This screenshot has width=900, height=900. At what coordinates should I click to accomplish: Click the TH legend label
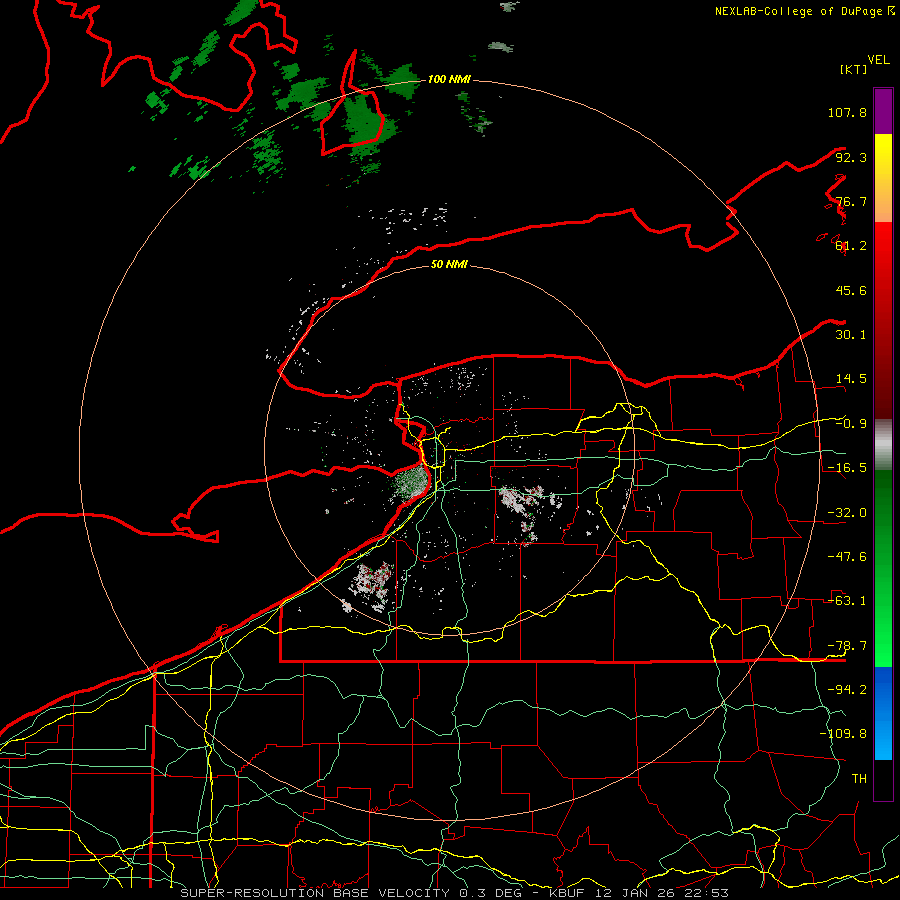[x=859, y=779]
